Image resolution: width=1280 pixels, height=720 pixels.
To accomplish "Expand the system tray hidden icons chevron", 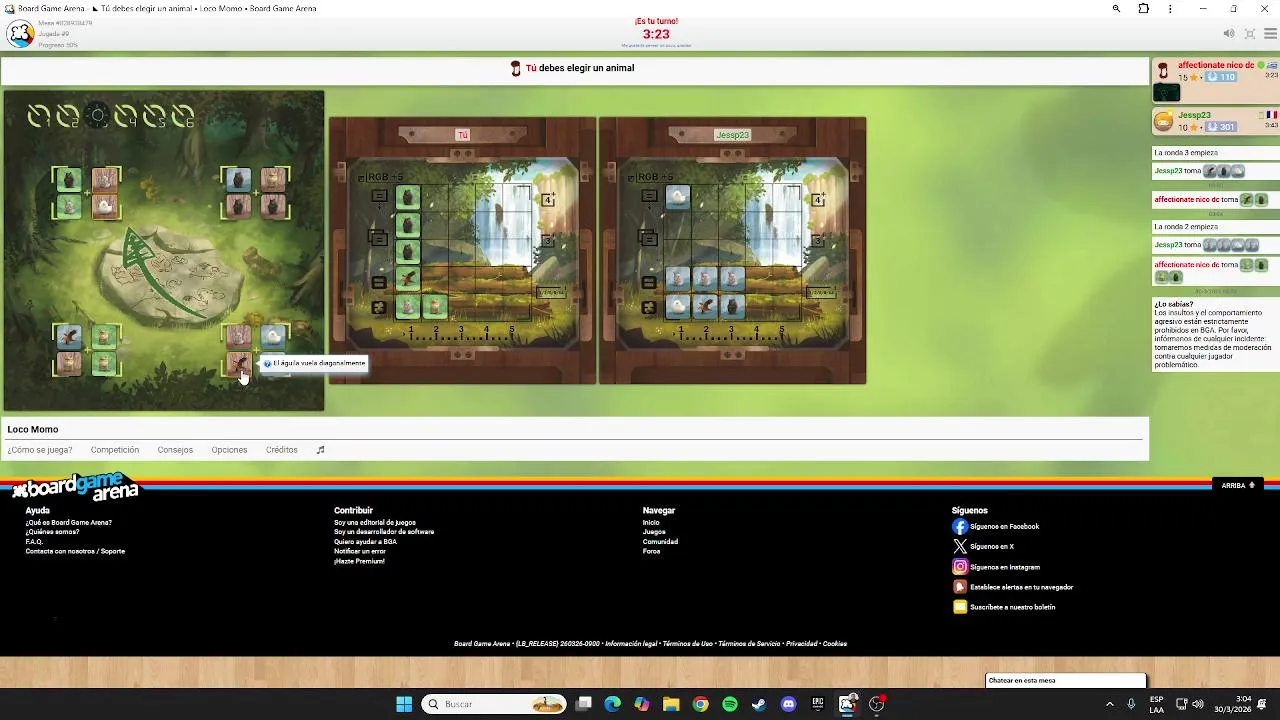I will [1109, 704].
